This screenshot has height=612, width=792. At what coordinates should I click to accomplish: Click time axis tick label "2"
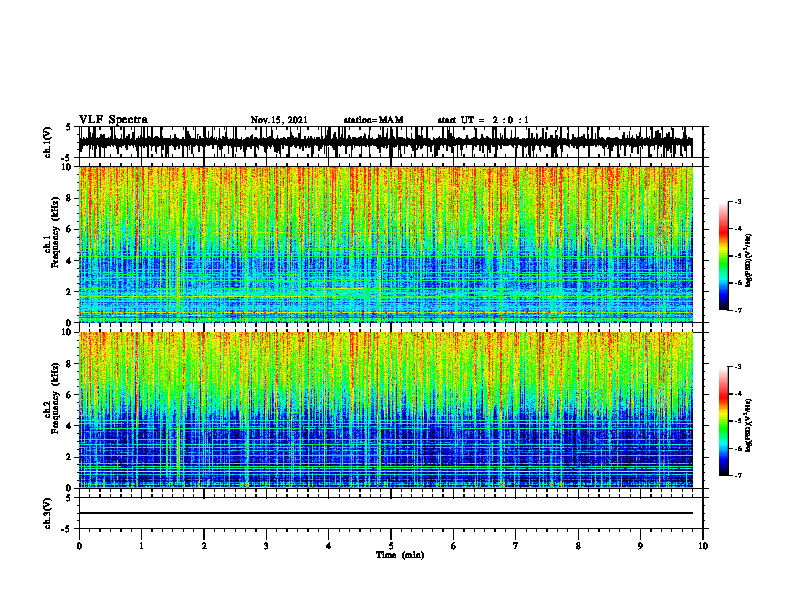204,546
